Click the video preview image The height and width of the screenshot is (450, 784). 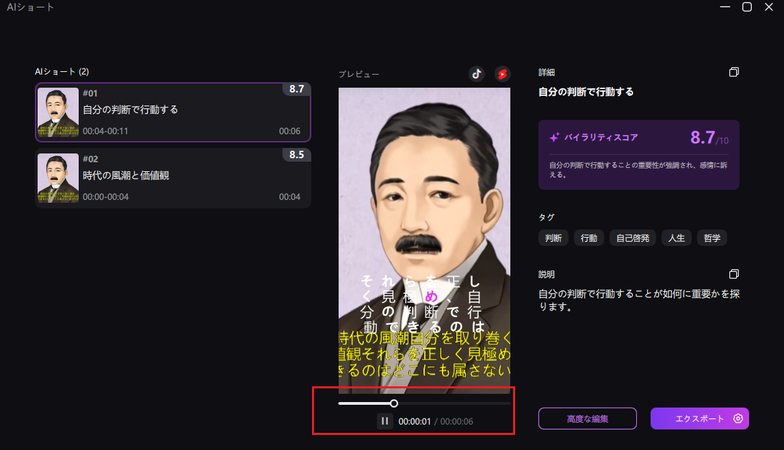pyautogui.click(x=424, y=200)
